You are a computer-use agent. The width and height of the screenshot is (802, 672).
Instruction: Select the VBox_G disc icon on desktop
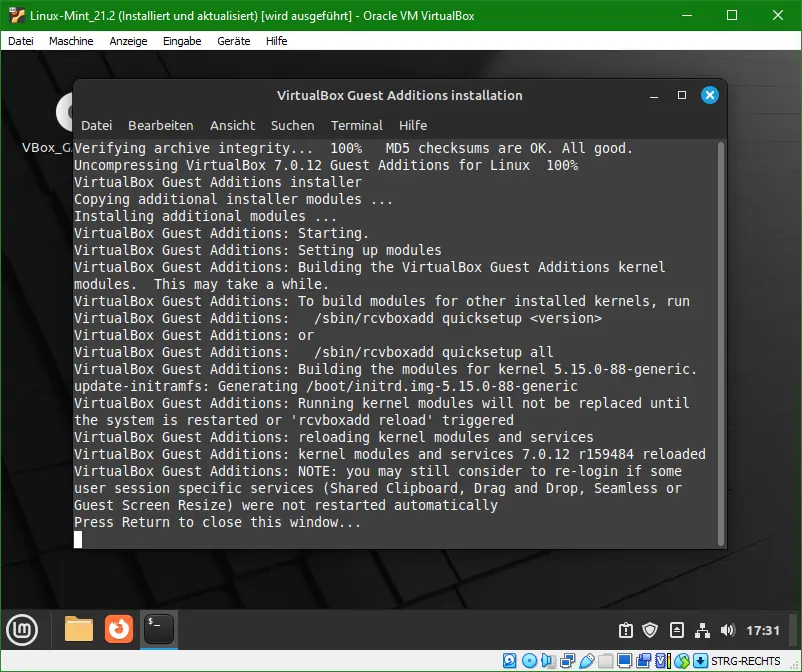(64, 111)
